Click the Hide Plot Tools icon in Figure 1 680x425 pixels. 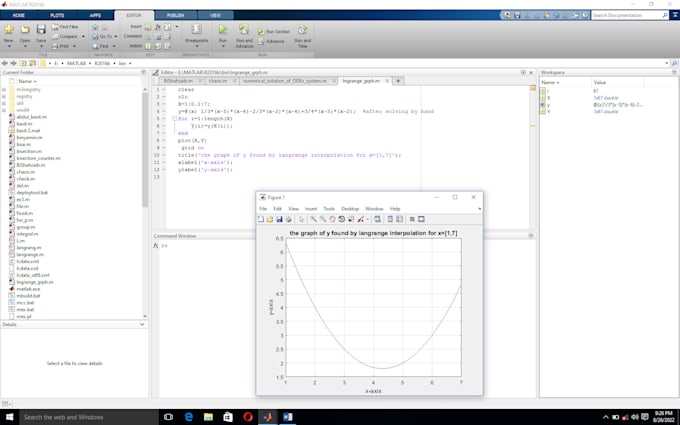pyautogui.click(x=412, y=219)
